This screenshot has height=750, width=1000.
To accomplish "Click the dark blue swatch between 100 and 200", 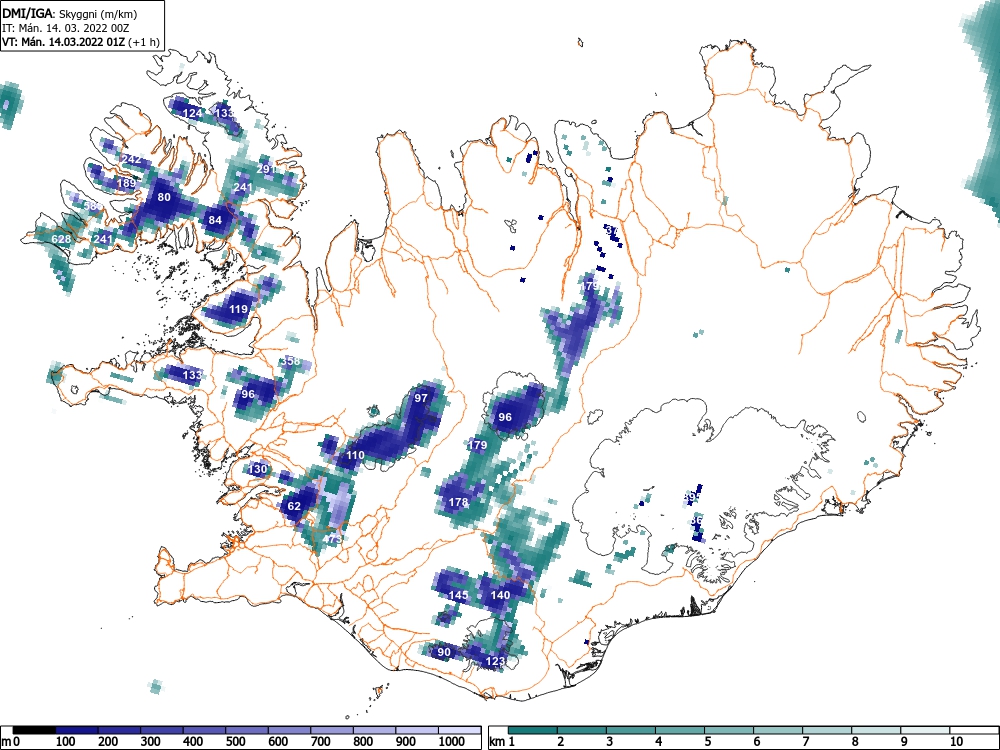I will [77, 730].
